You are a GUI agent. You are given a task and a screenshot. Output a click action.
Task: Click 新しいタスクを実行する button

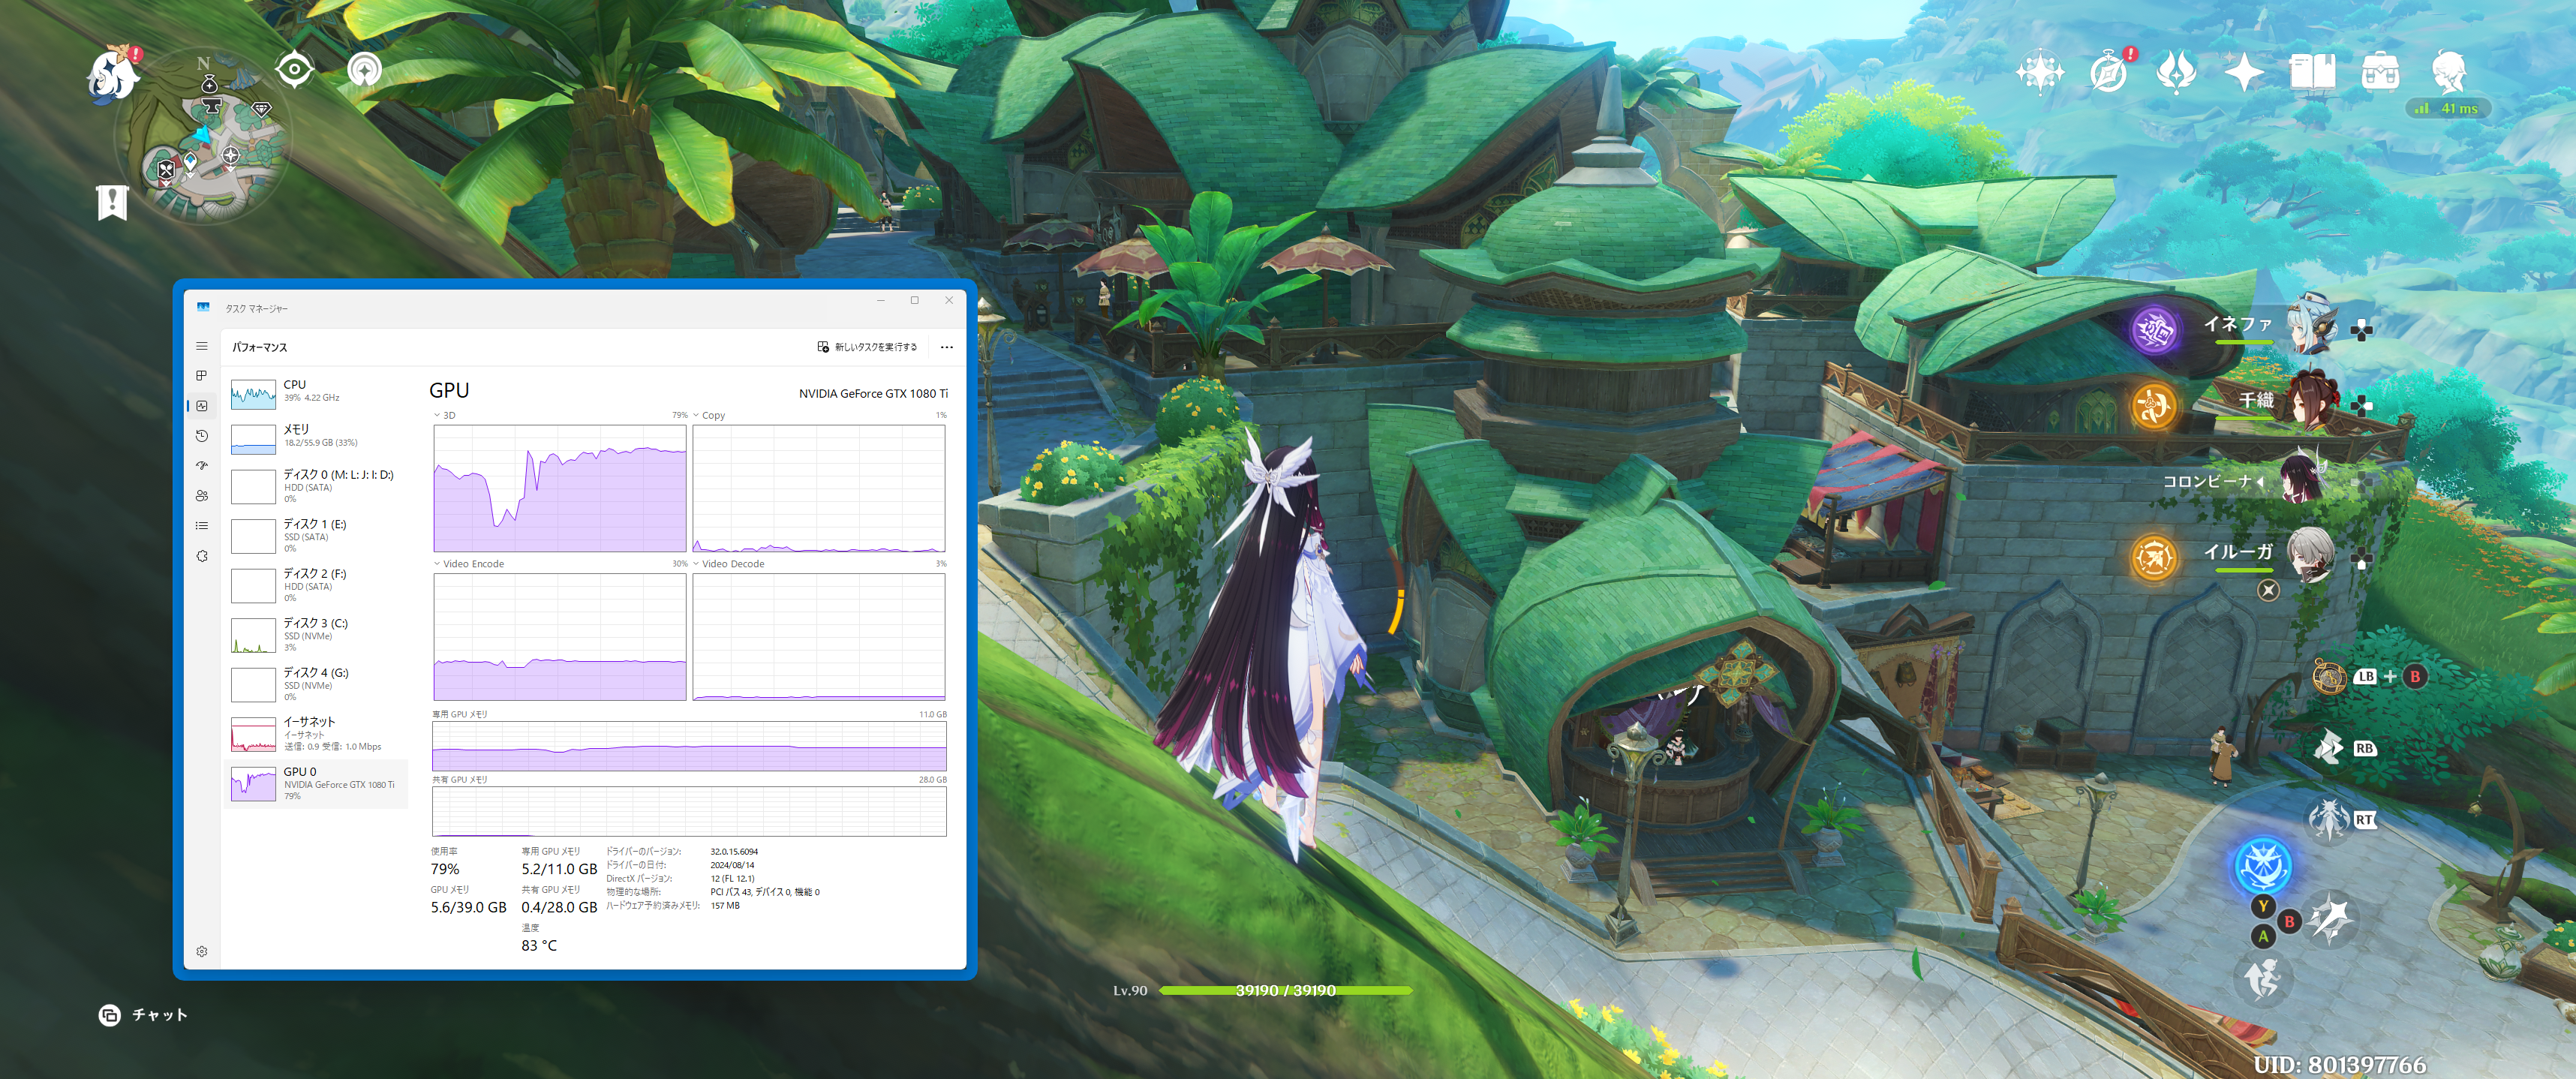point(866,347)
